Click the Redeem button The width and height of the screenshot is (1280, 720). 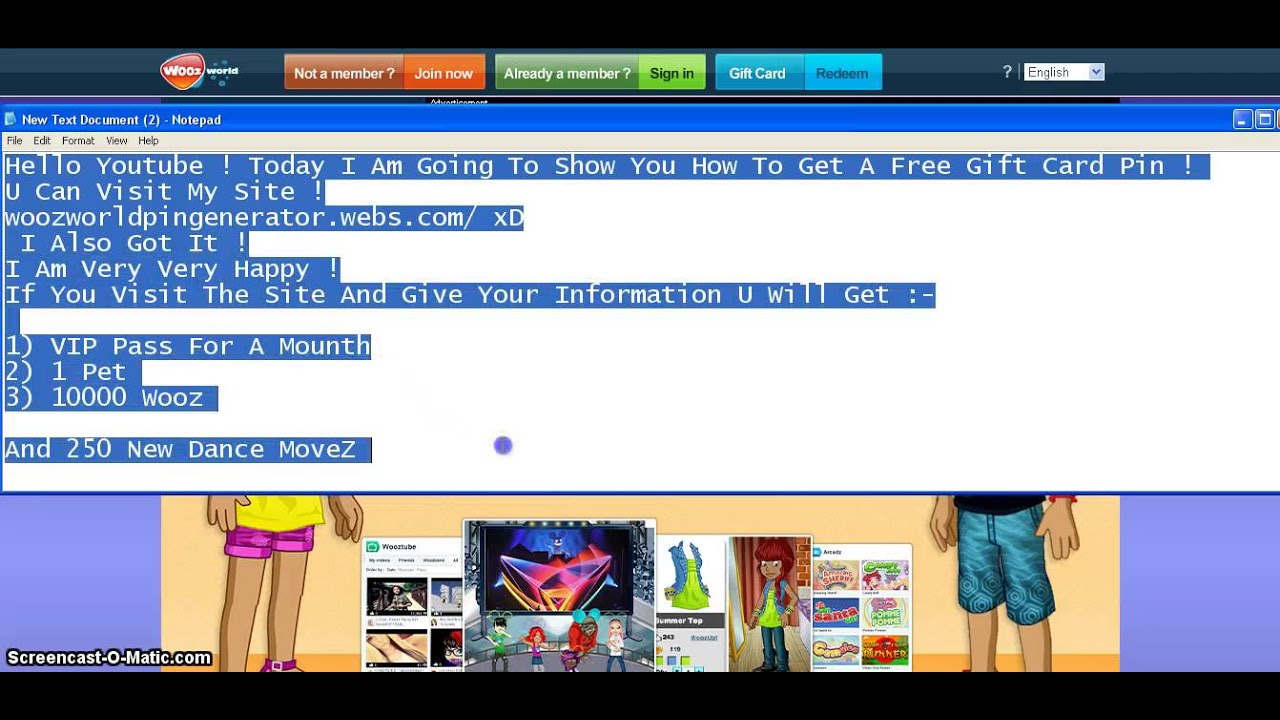coord(842,73)
